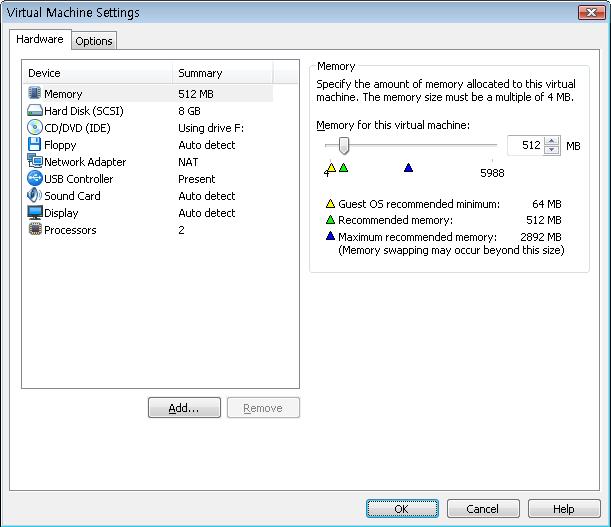Click the green legend triangle for Recommended memory
The image size is (611, 527).
(x=330, y=220)
